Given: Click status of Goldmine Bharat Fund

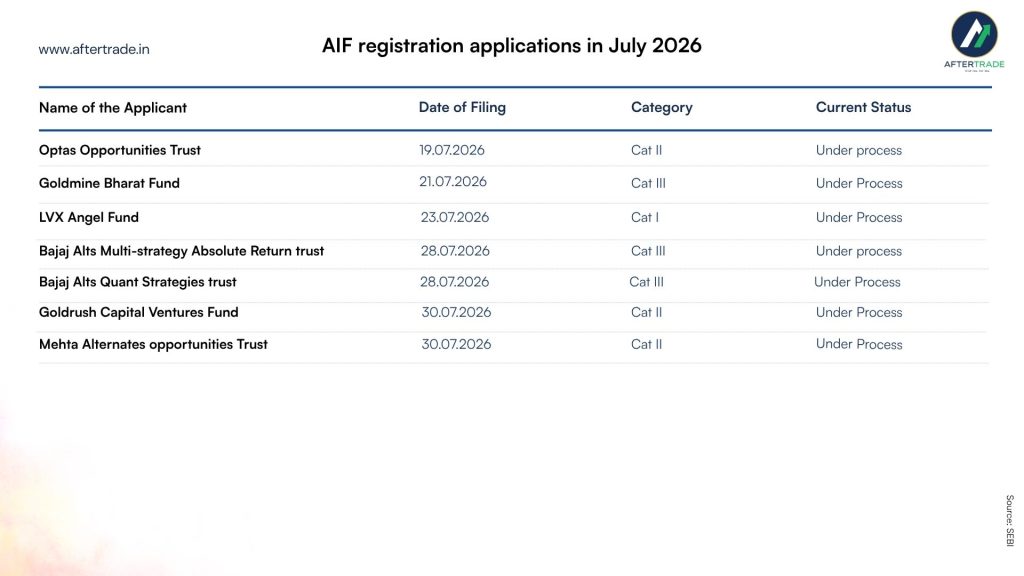Looking at the screenshot, I should coord(859,184).
